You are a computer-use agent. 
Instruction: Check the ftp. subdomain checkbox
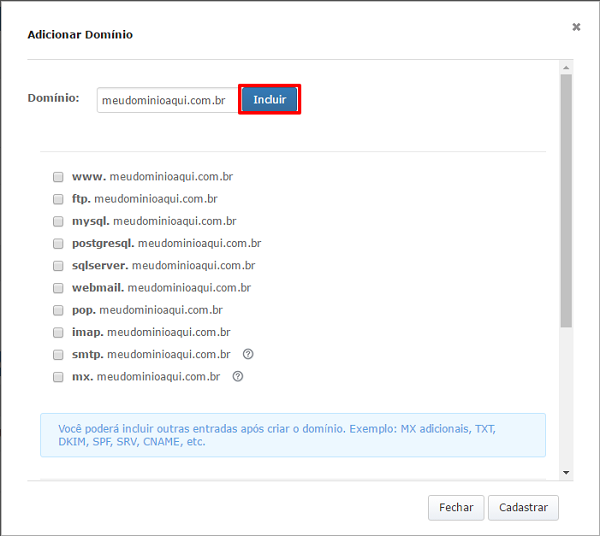point(58,199)
